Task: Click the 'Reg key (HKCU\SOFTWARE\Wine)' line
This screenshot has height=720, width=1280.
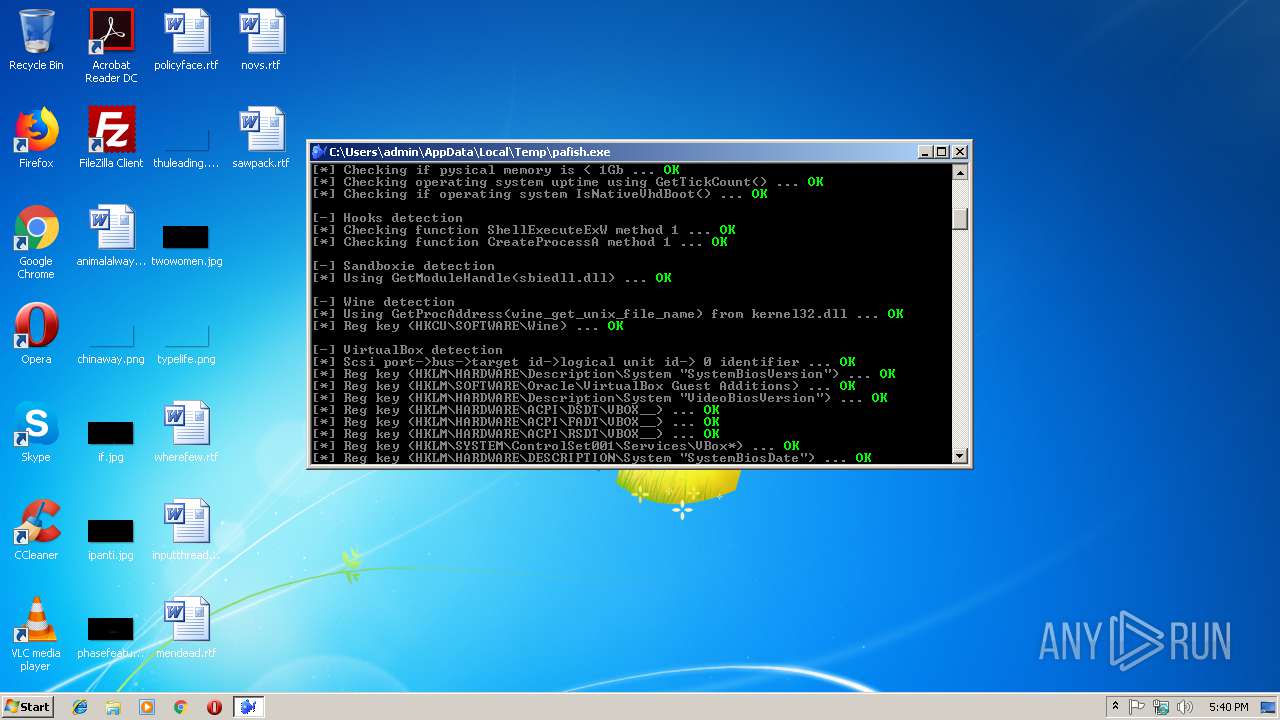Action: click(468, 326)
